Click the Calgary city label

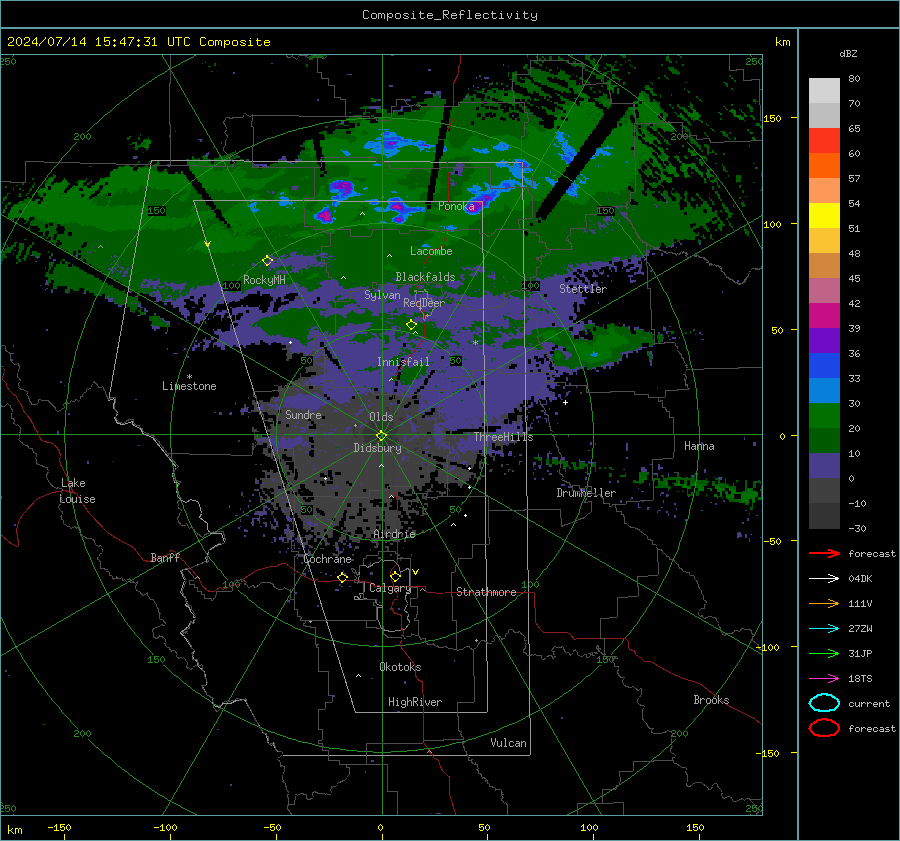pos(390,588)
